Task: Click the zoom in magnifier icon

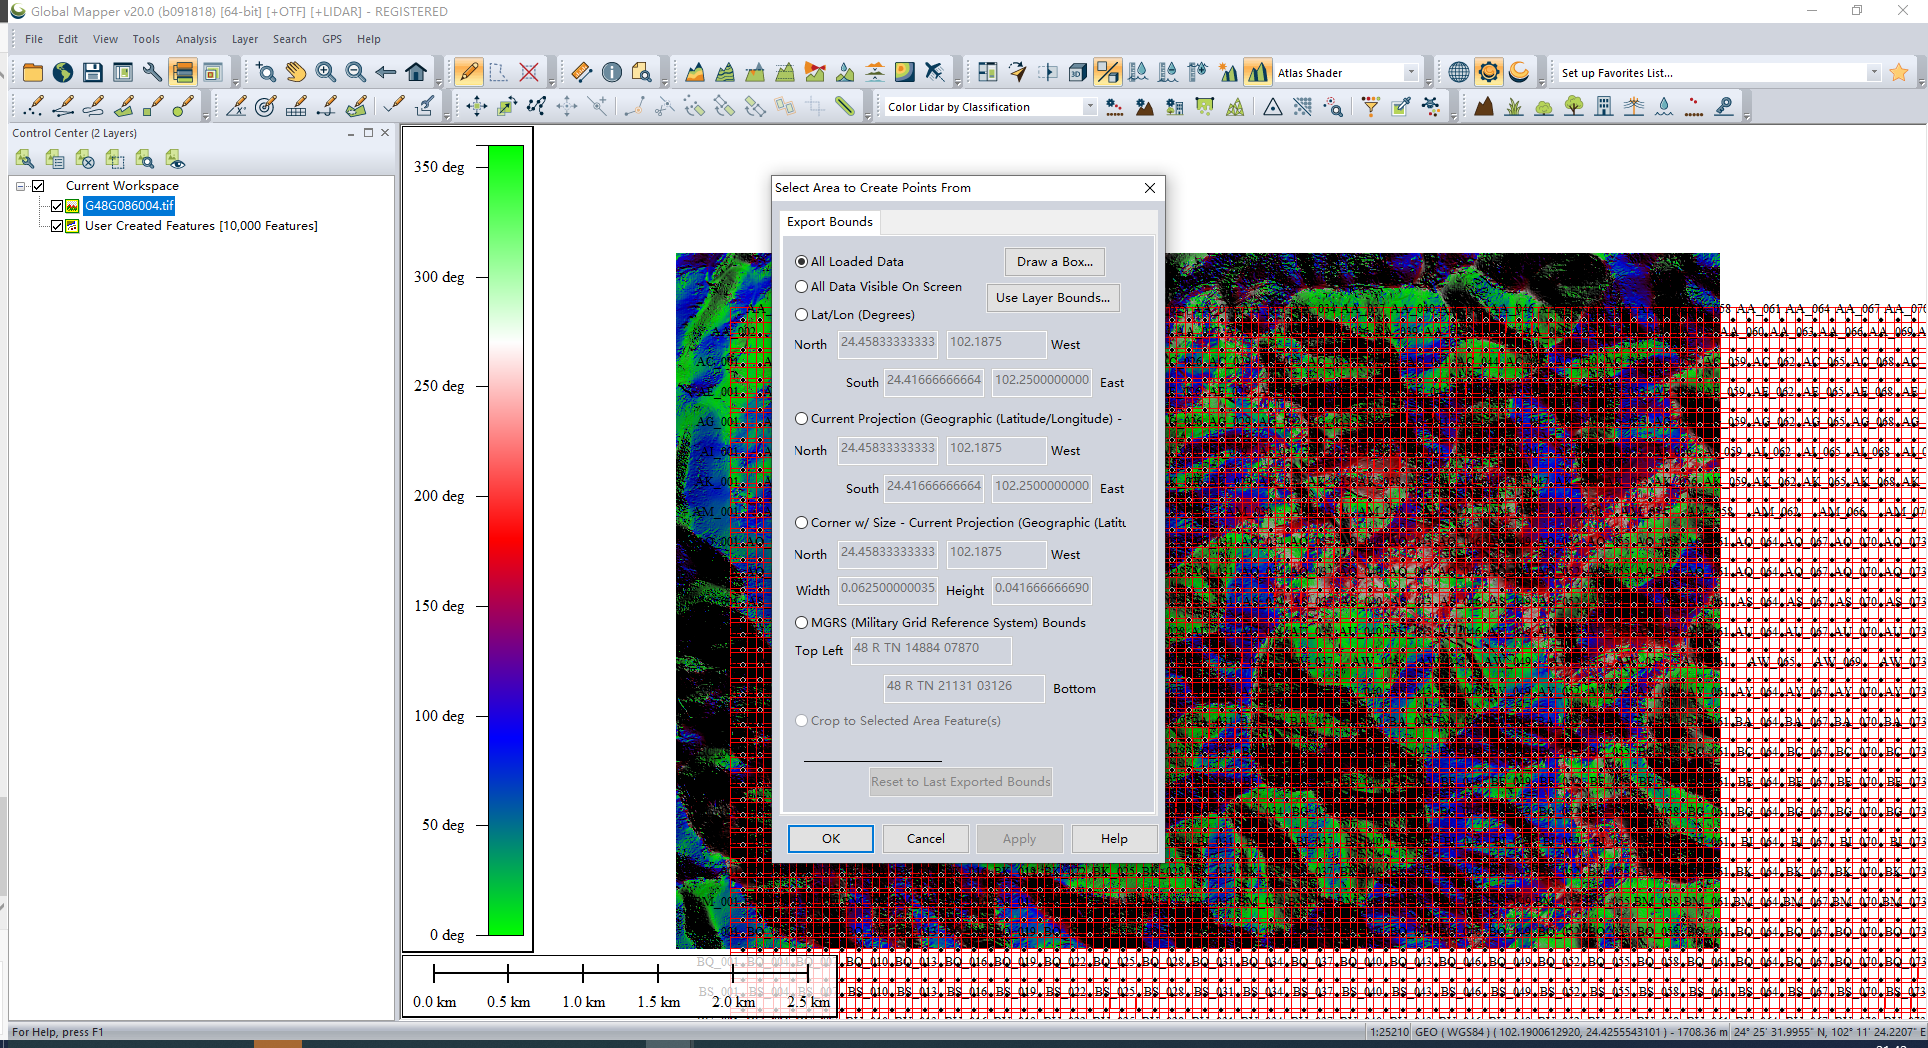Action: pyautogui.click(x=326, y=72)
